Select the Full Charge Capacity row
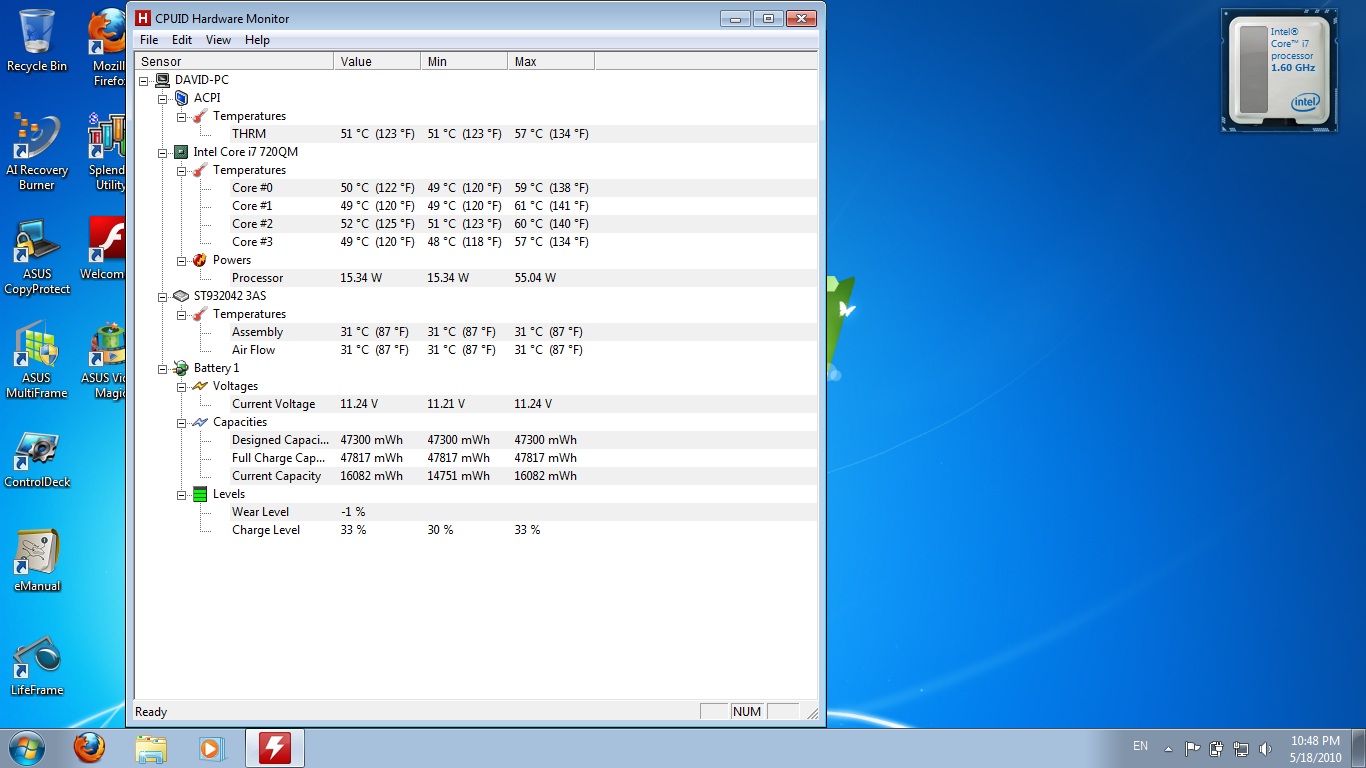Screen dimensions: 1366x768 [x=476, y=458]
